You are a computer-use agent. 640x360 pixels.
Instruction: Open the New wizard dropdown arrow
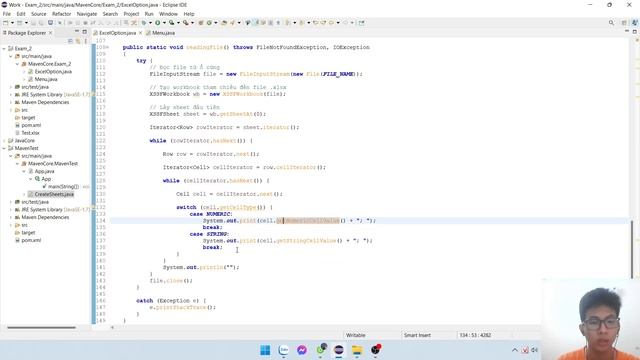point(12,23)
